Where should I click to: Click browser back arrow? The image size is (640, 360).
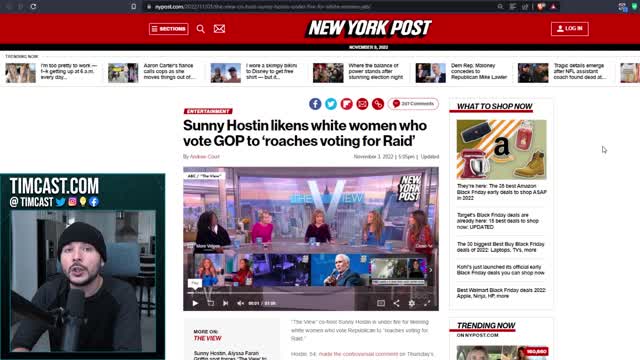coord(8,7)
